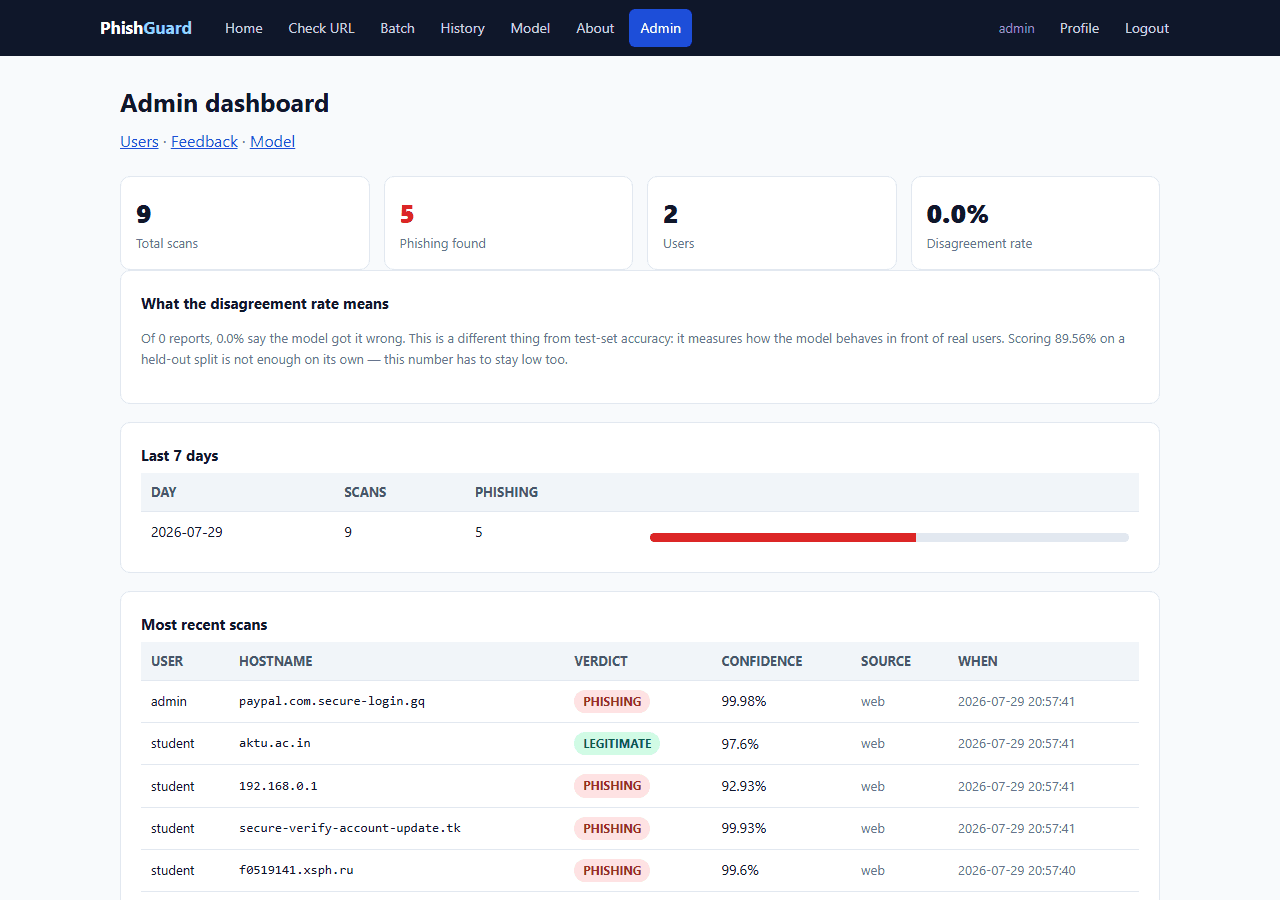Viewport: 1280px width, 900px height.
Task: Click the 2026-07-29 day cell
Action: [x=187, y=532]
